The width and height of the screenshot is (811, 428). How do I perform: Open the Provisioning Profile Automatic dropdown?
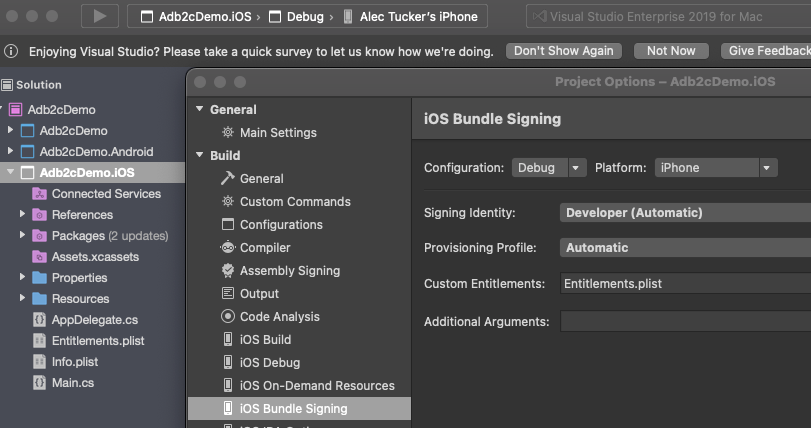pos(685,247)
